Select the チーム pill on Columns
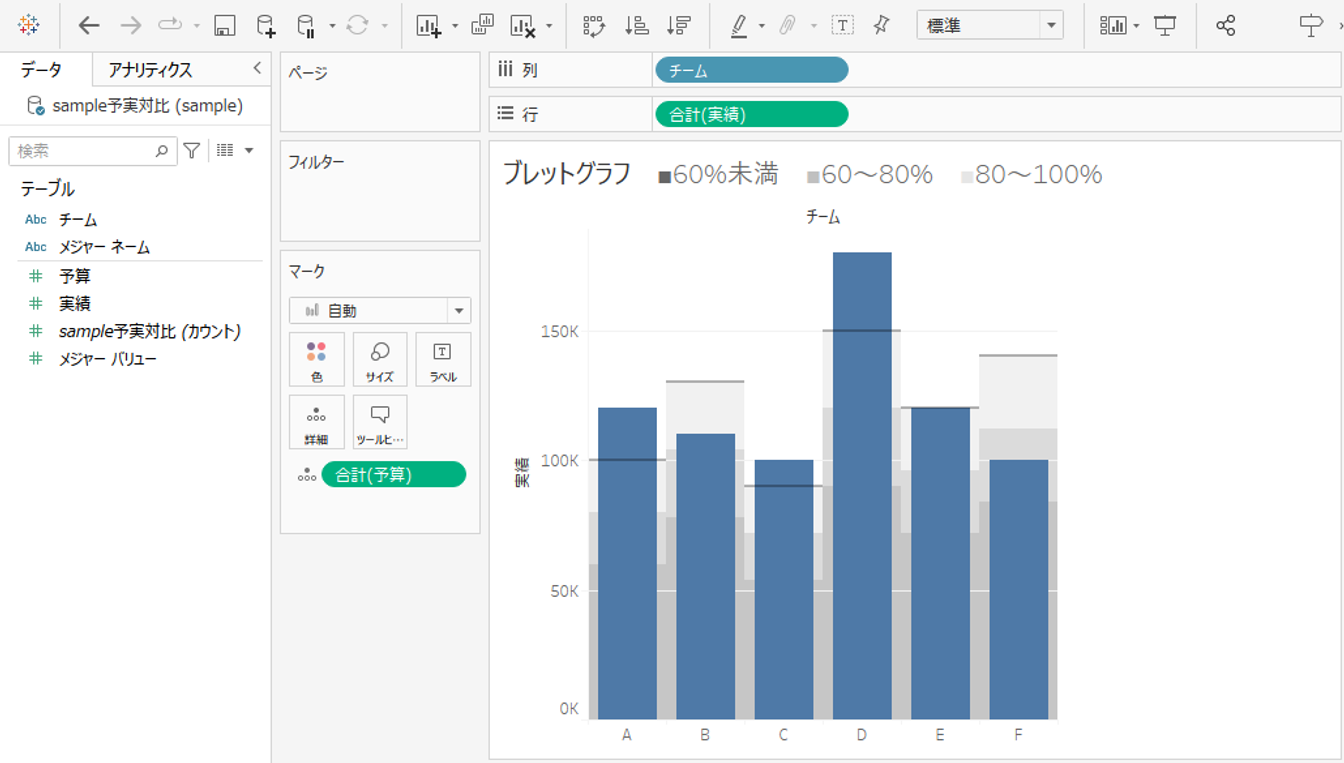 751,70
